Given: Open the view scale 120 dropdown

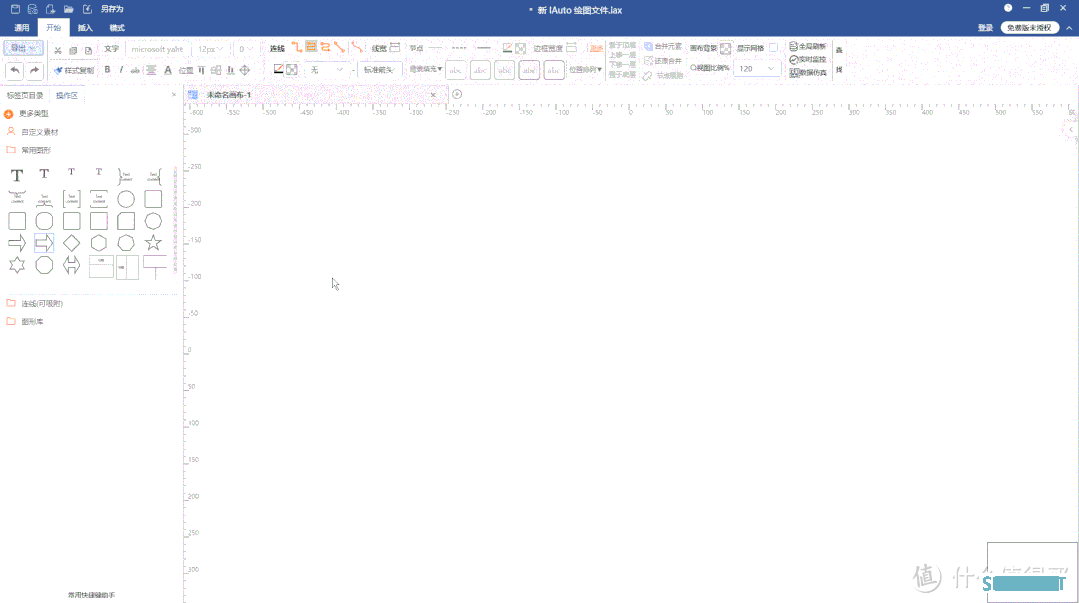Looking at the screenshot, I should click(x=756, y=68).
